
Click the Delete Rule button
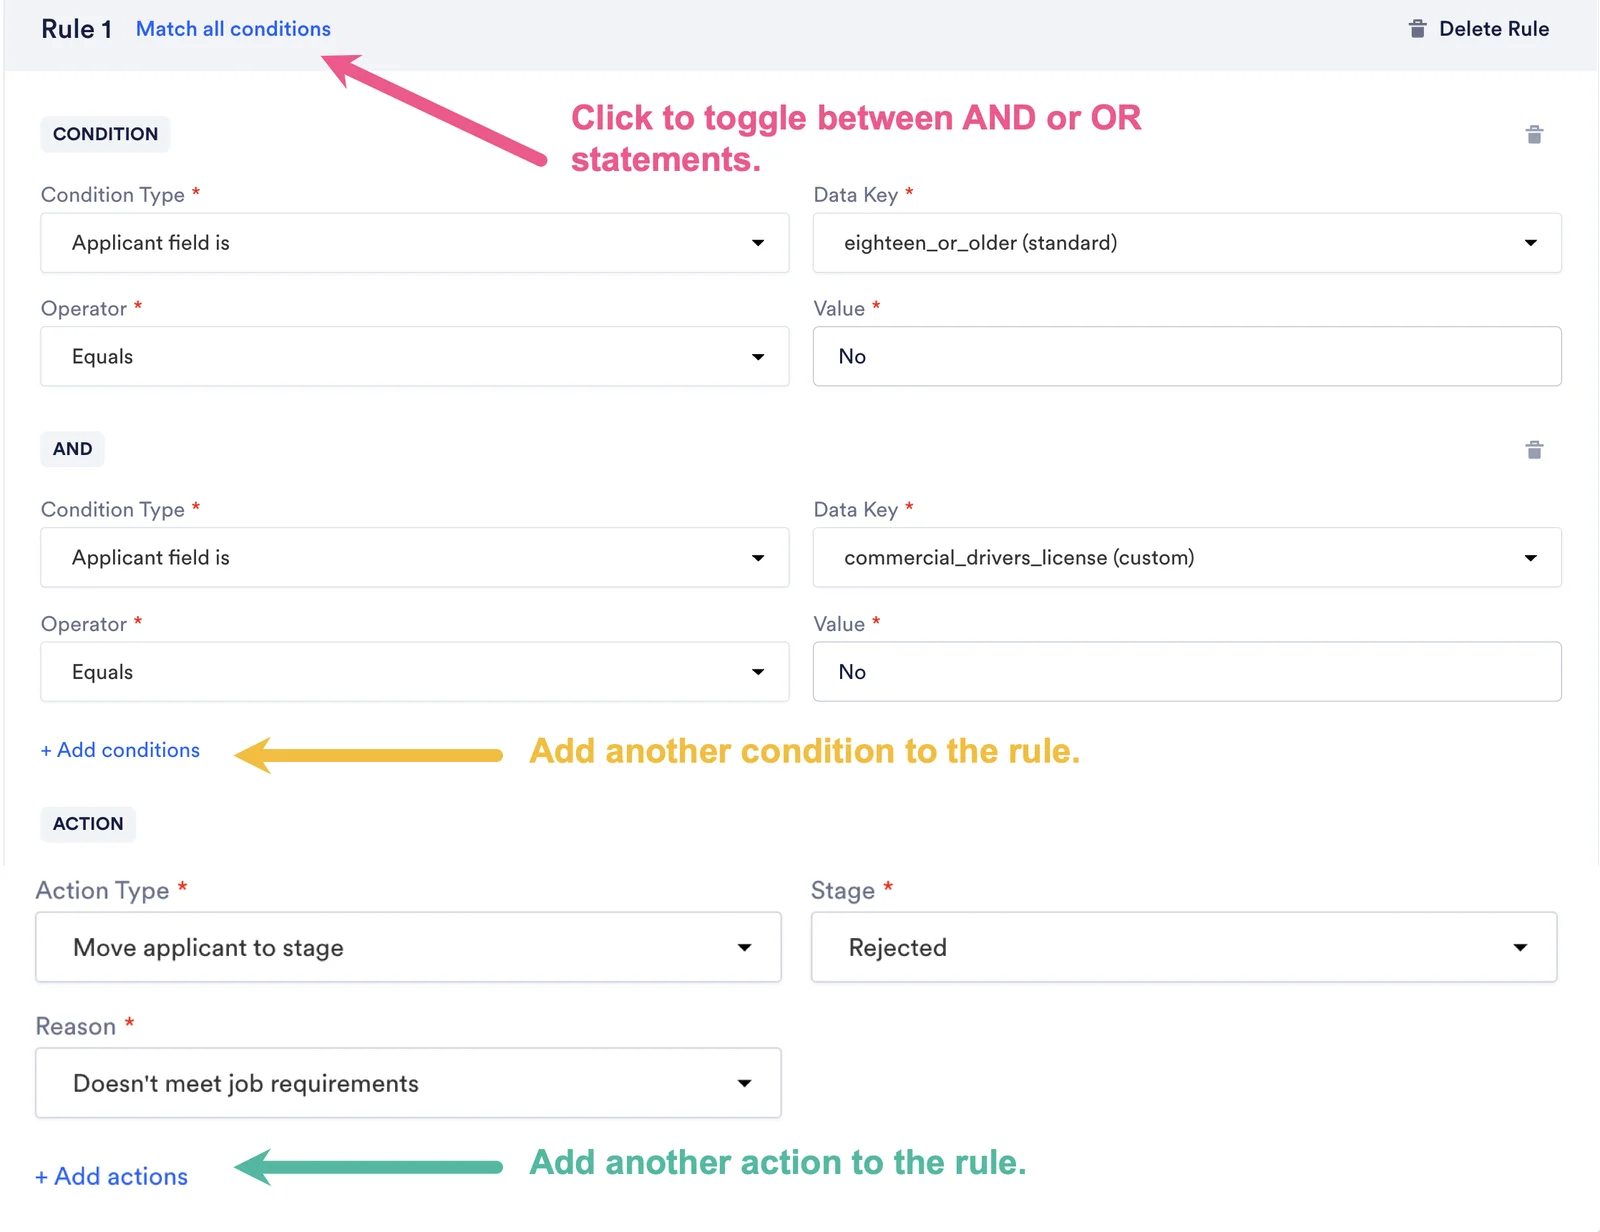[1479, 29]
